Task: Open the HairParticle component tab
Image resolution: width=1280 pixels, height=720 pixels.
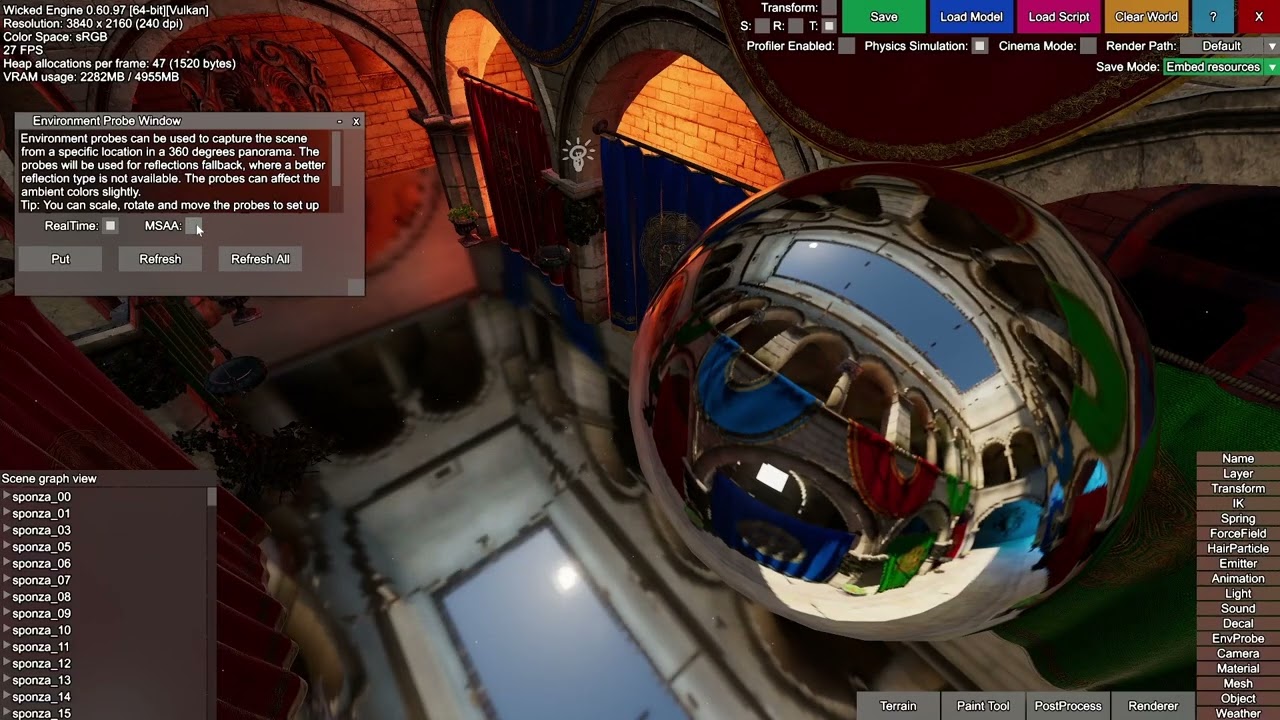Action: (x=1238, y=549)
